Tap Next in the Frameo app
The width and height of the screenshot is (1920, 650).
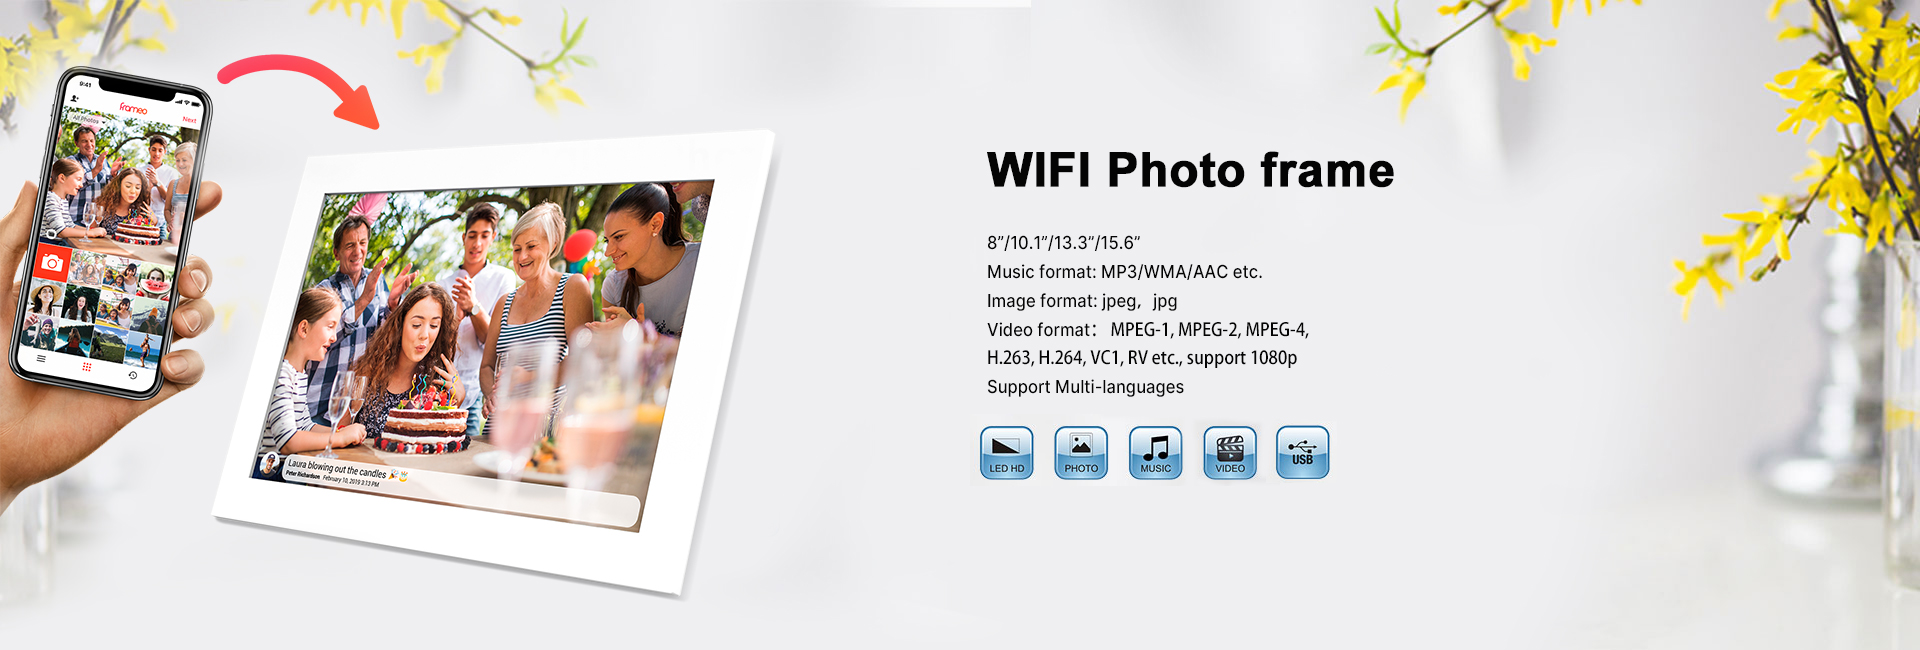pos(189,120)
